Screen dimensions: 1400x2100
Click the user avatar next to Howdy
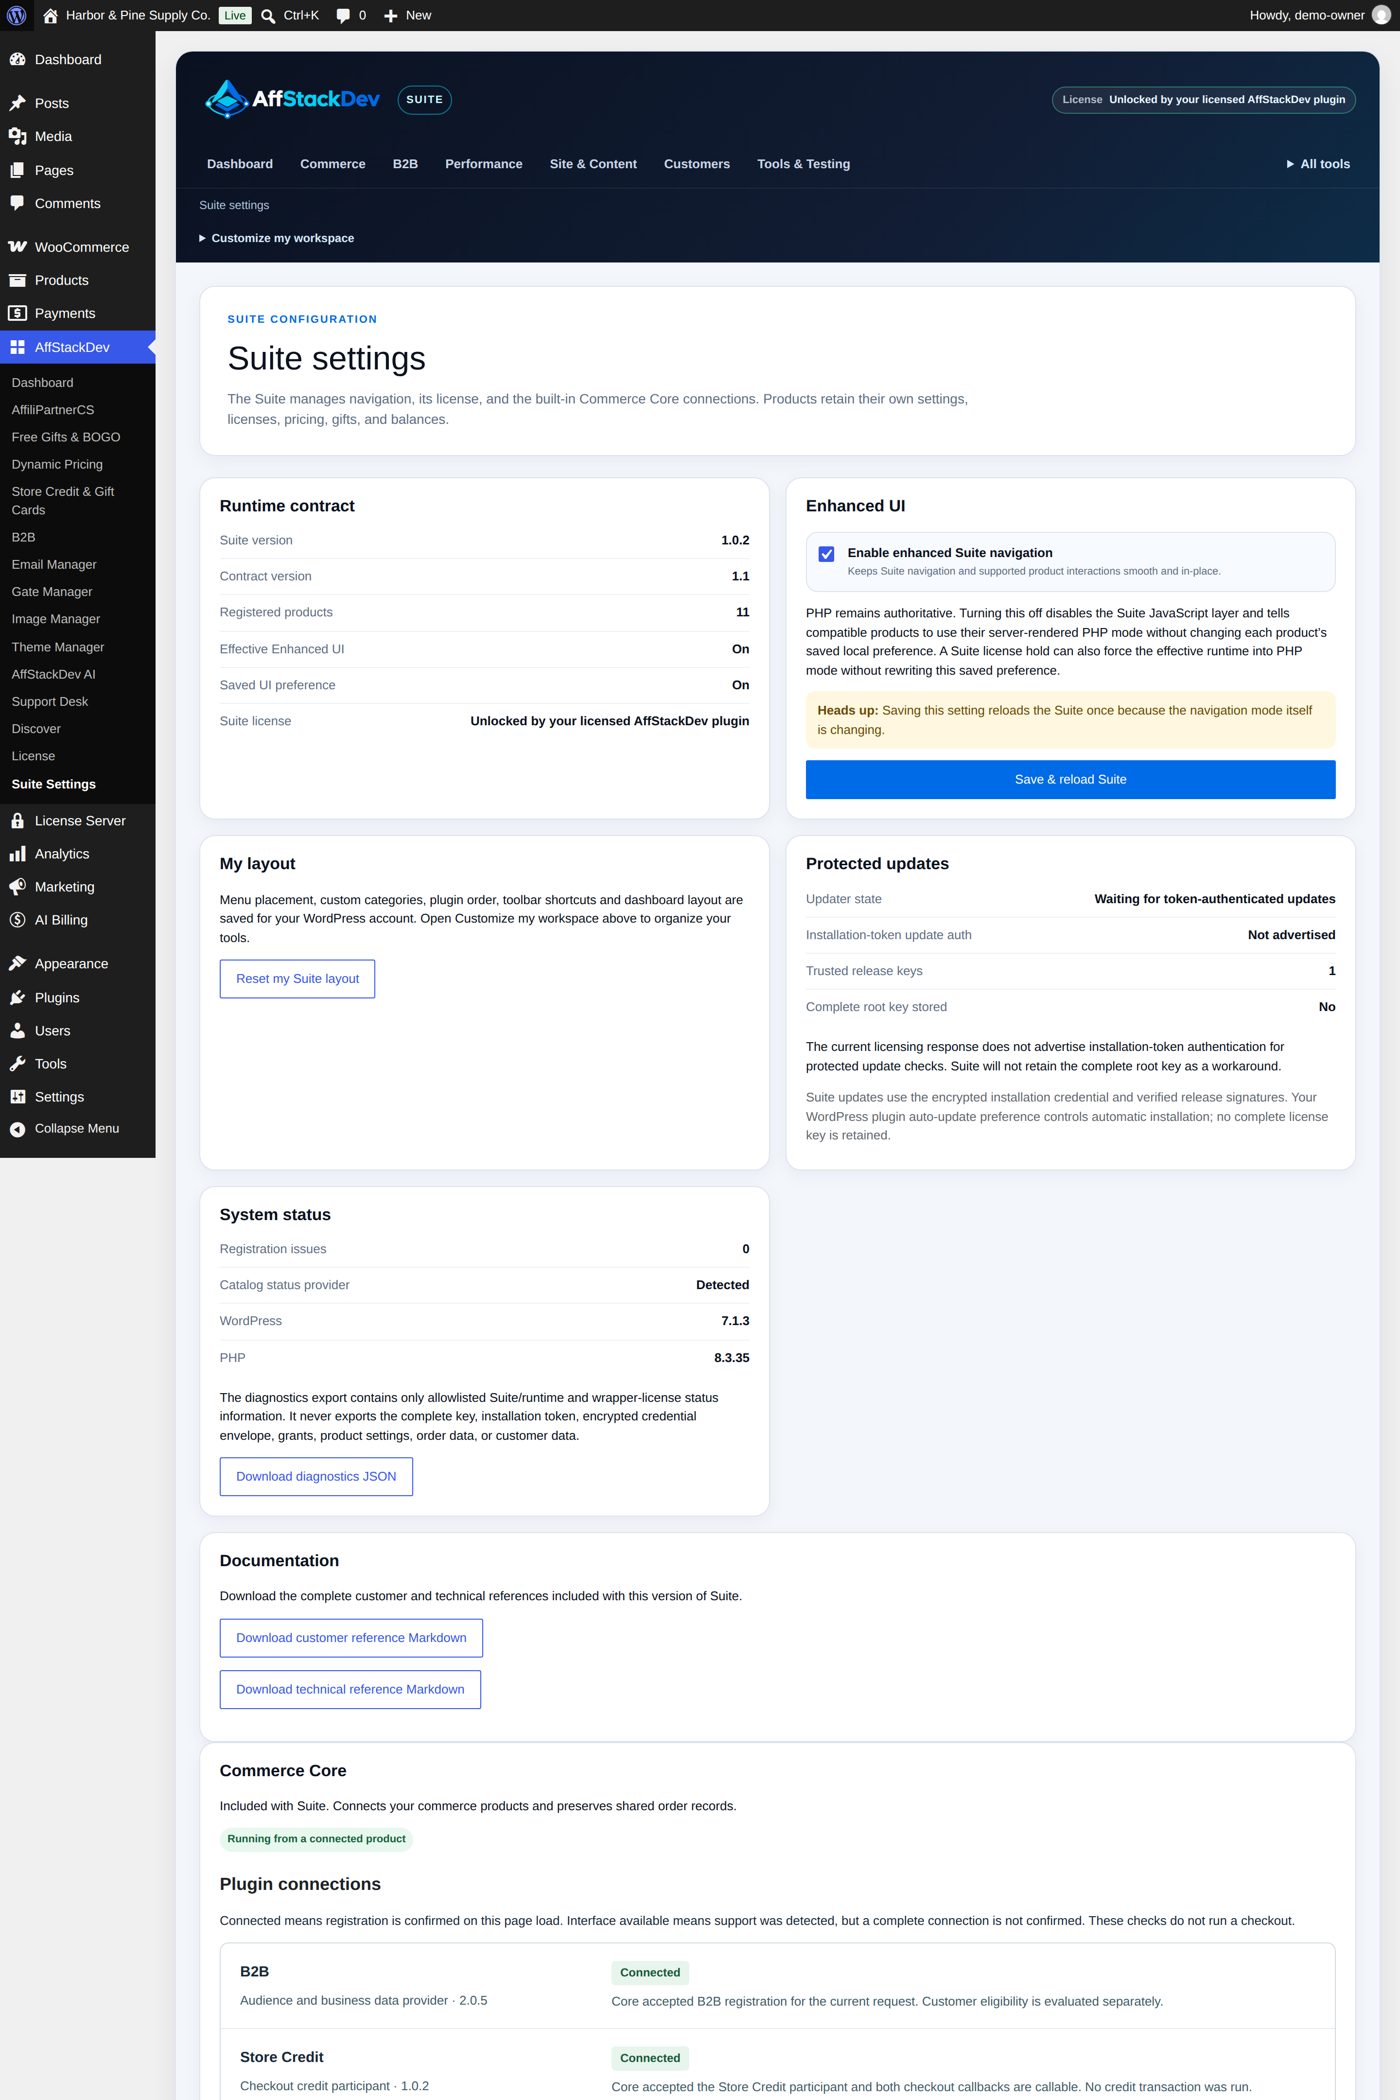1382,15
